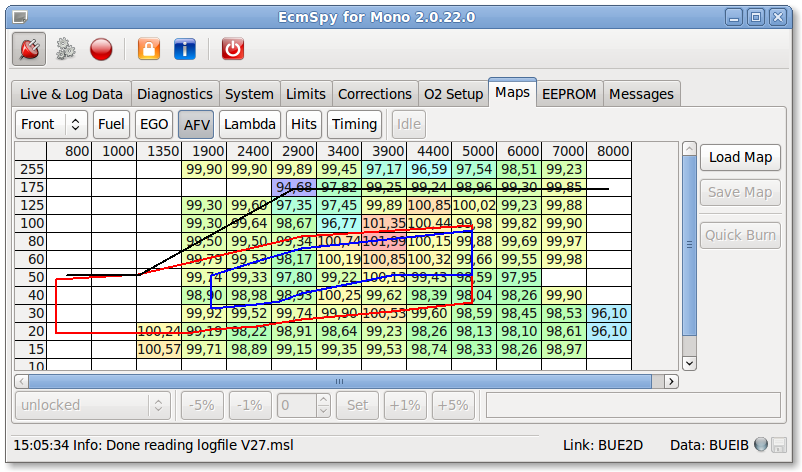Image resolution: width=802 pixels, height=472 pixels.
Task: Open the unlocked combo box
Action: coord(93,406)
